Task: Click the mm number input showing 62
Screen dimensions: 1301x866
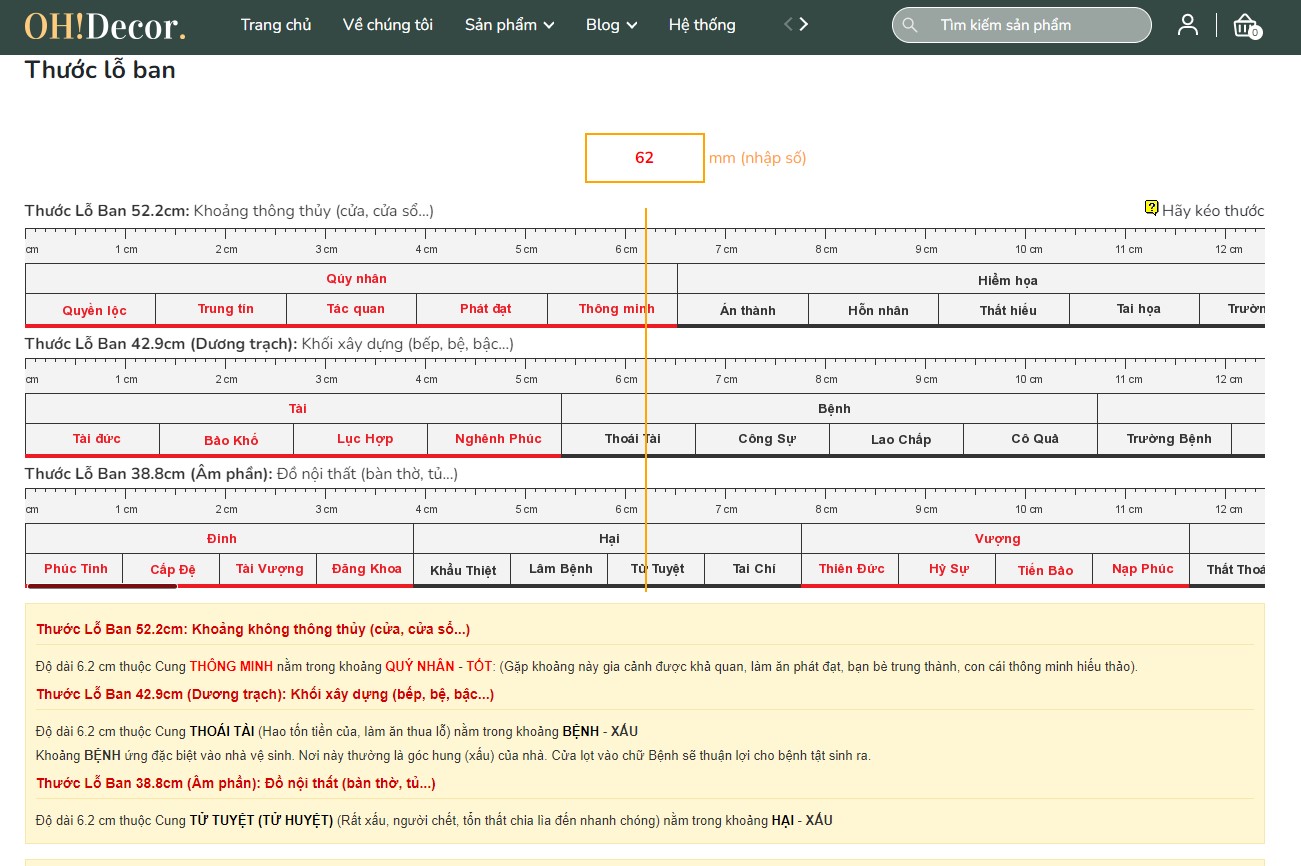Action: click(x=645, y=158)
